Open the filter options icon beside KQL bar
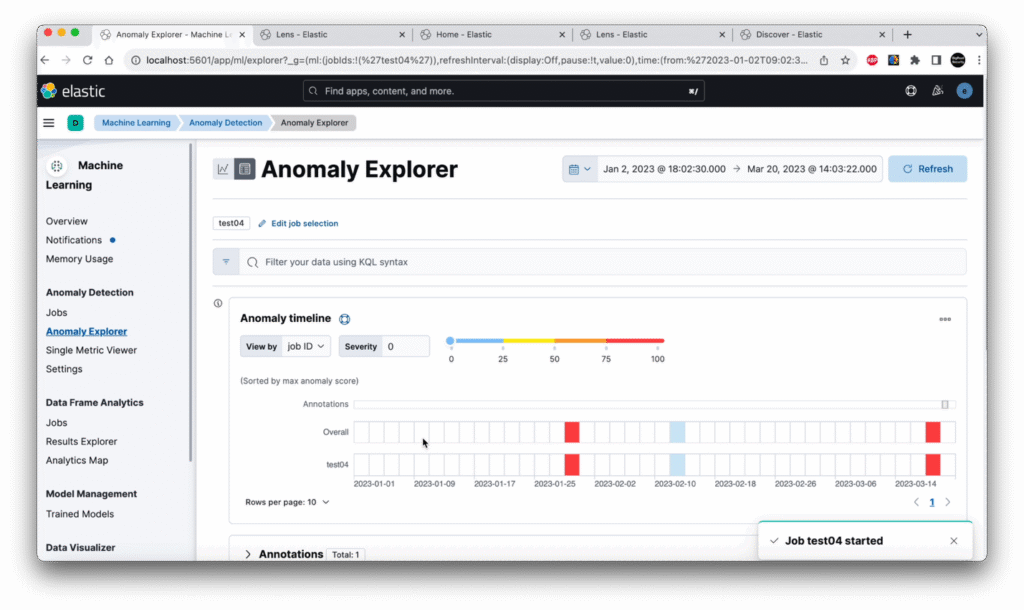The width and height of the screenshot is (1024, 610). (x=225, y=262)
